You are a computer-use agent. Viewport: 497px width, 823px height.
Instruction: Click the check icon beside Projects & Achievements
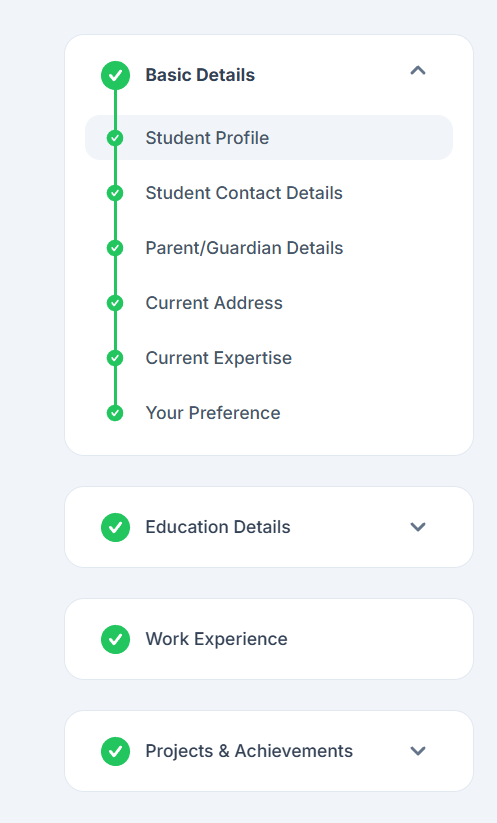[115, 751]
